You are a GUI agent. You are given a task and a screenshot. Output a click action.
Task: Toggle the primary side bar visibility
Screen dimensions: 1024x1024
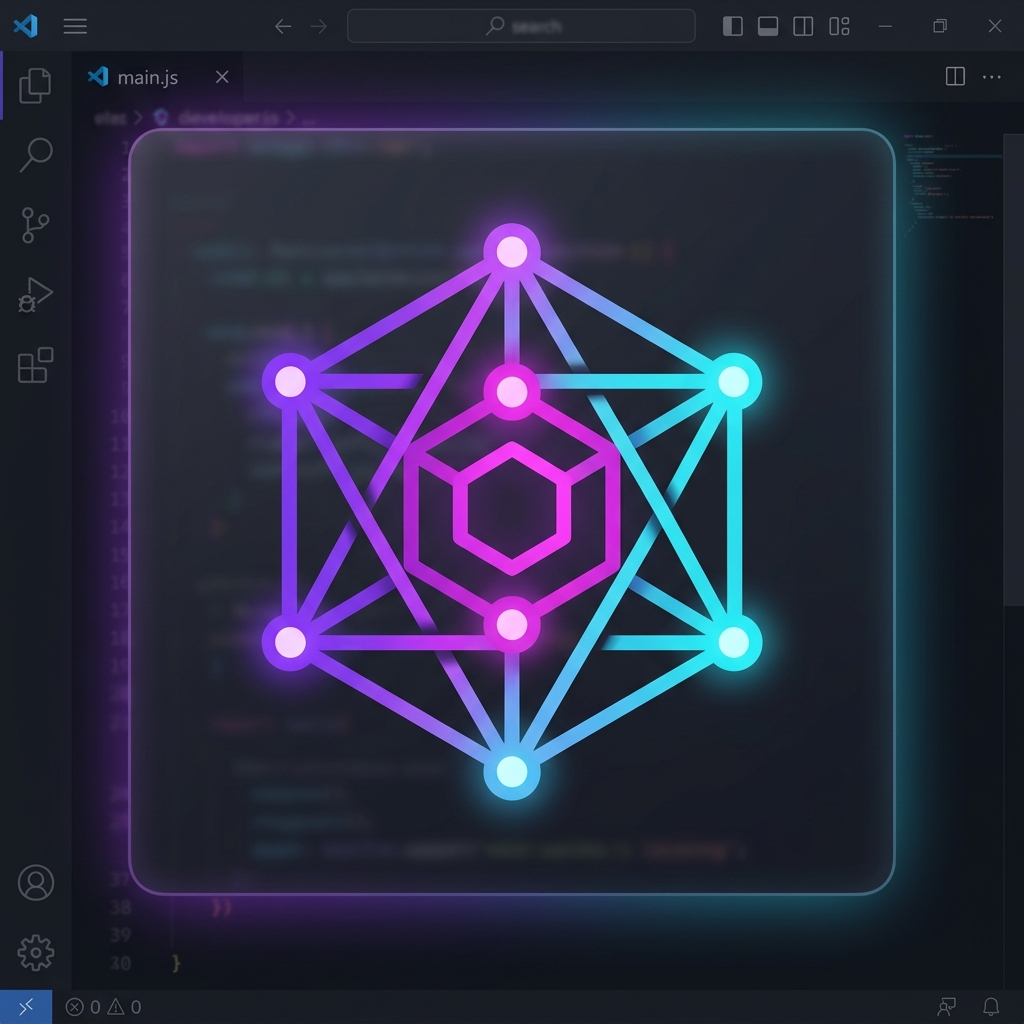click(x=733, y=27)
